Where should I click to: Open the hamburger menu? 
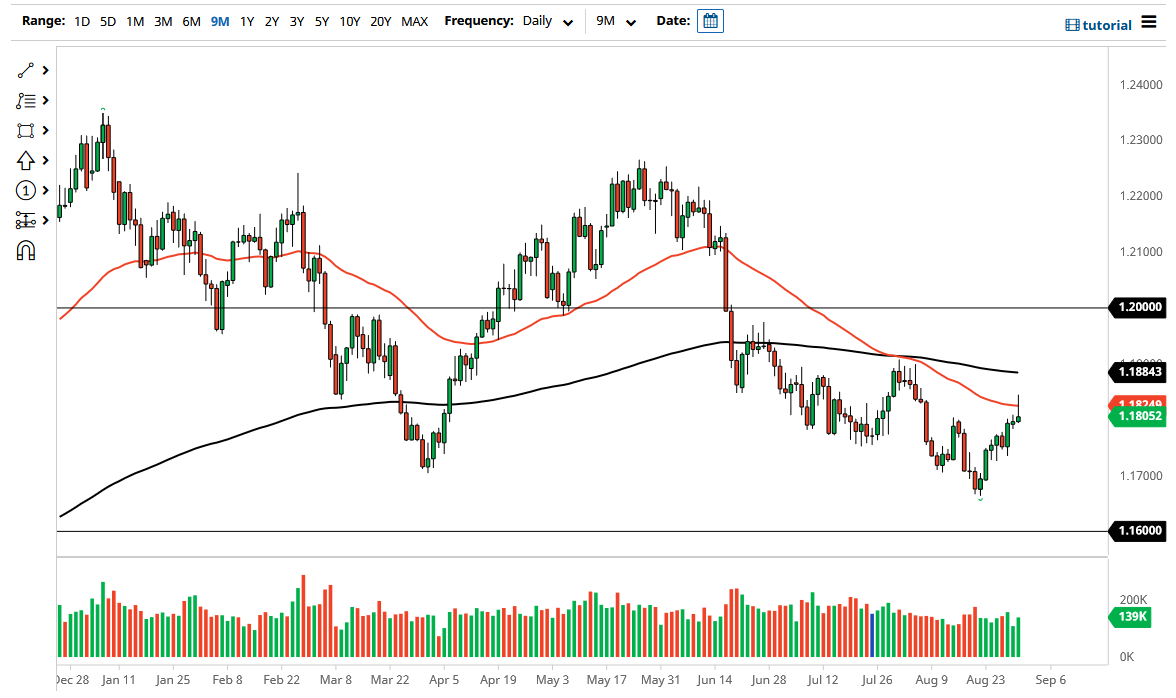coord(1149,22)
